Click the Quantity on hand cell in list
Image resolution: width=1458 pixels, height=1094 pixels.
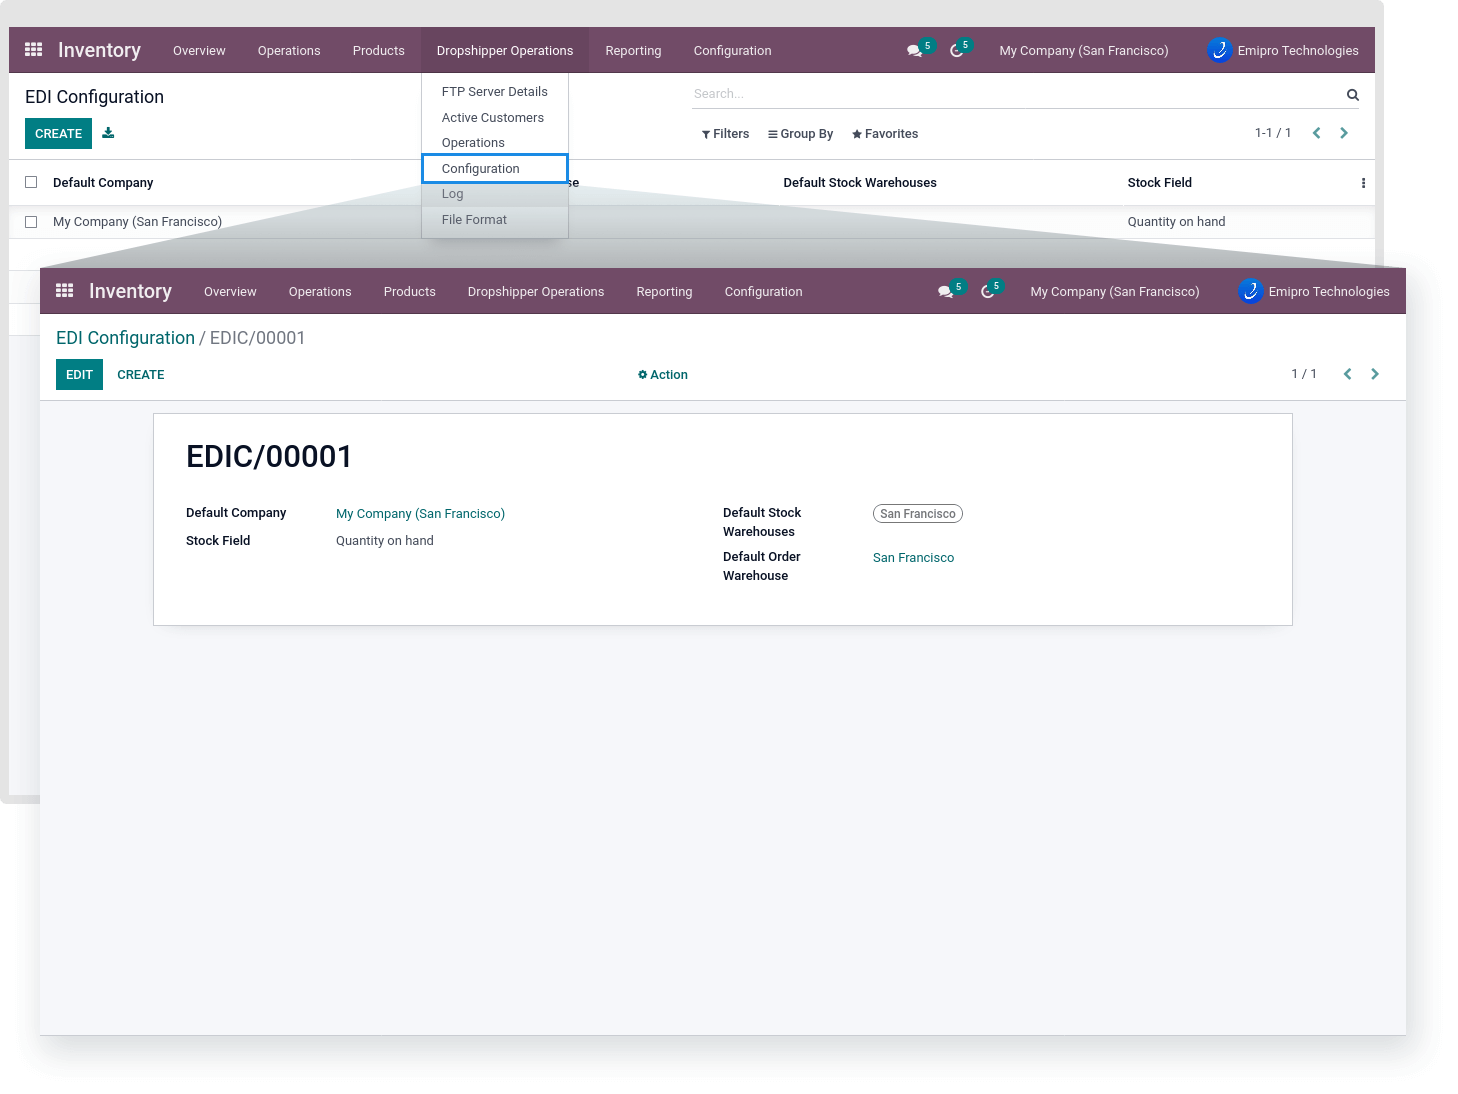click(1176, 222)
